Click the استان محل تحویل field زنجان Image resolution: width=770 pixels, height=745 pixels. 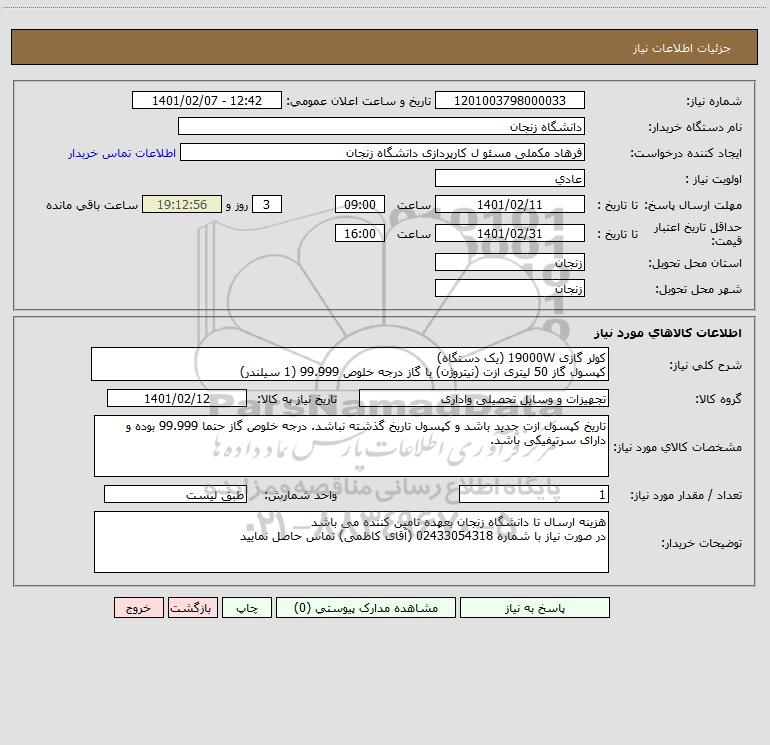[x=510, y=262]
